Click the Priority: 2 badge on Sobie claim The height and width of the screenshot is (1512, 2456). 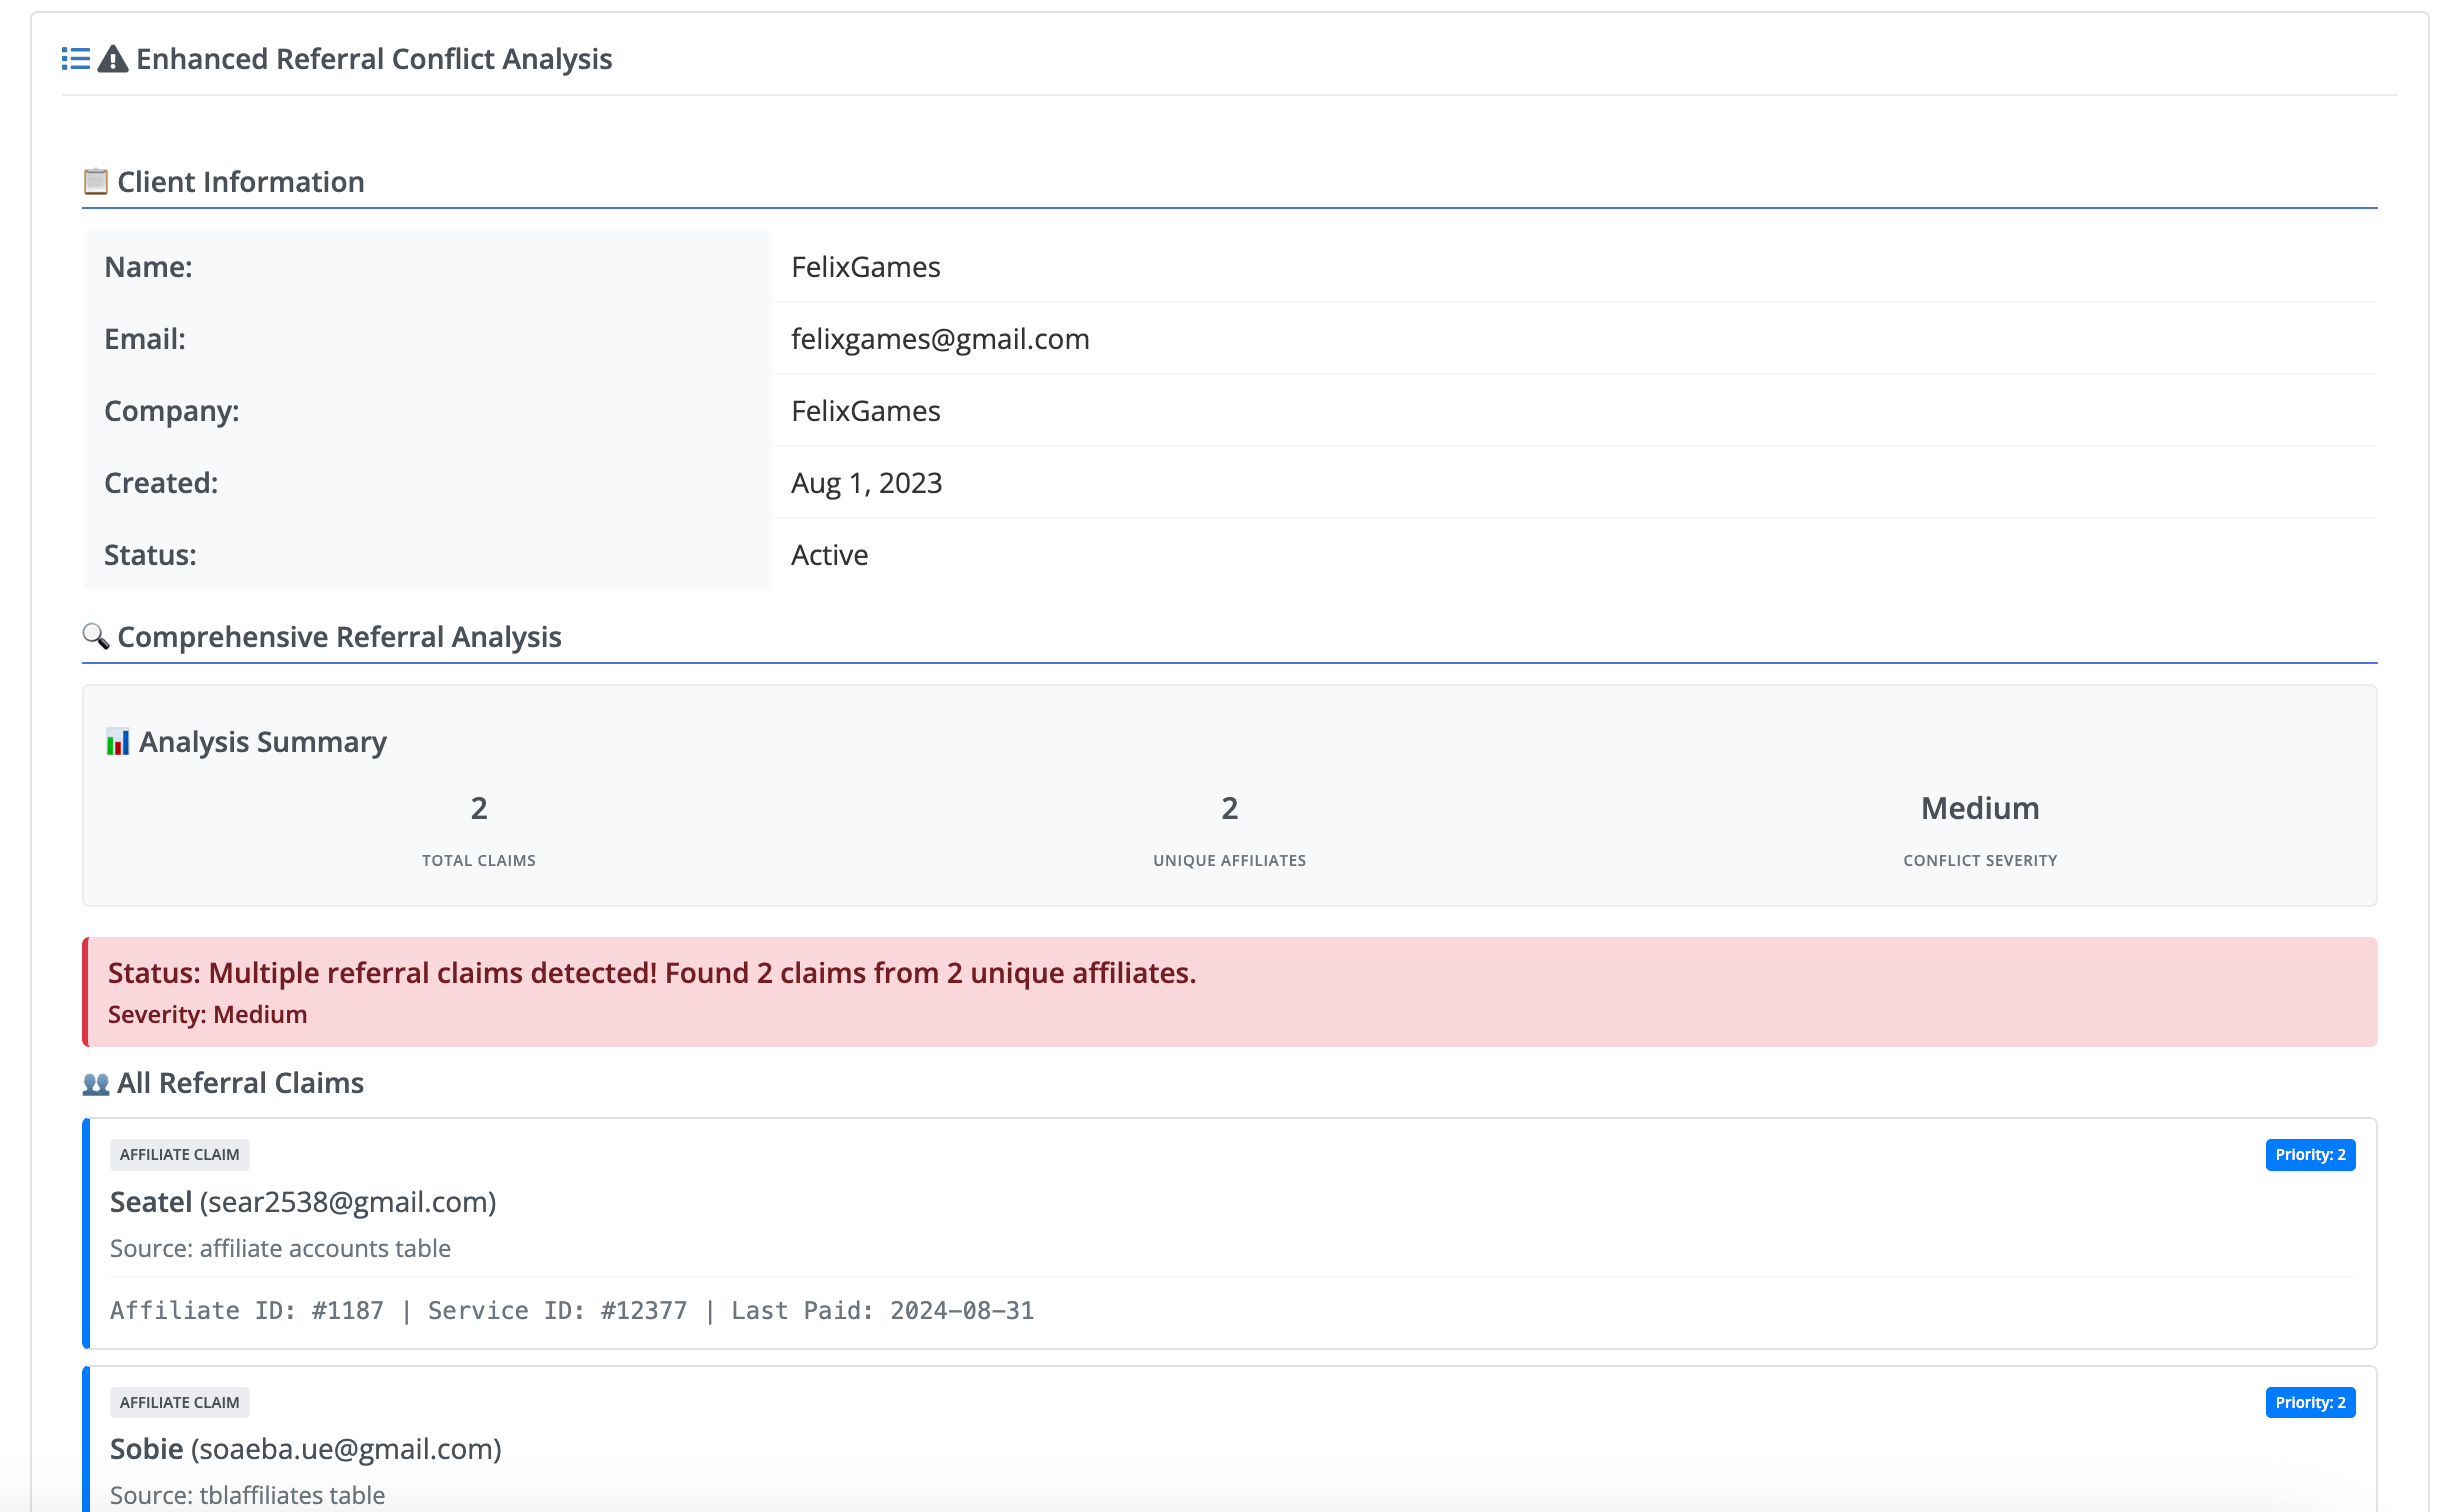click(x=2310, y=1402)
